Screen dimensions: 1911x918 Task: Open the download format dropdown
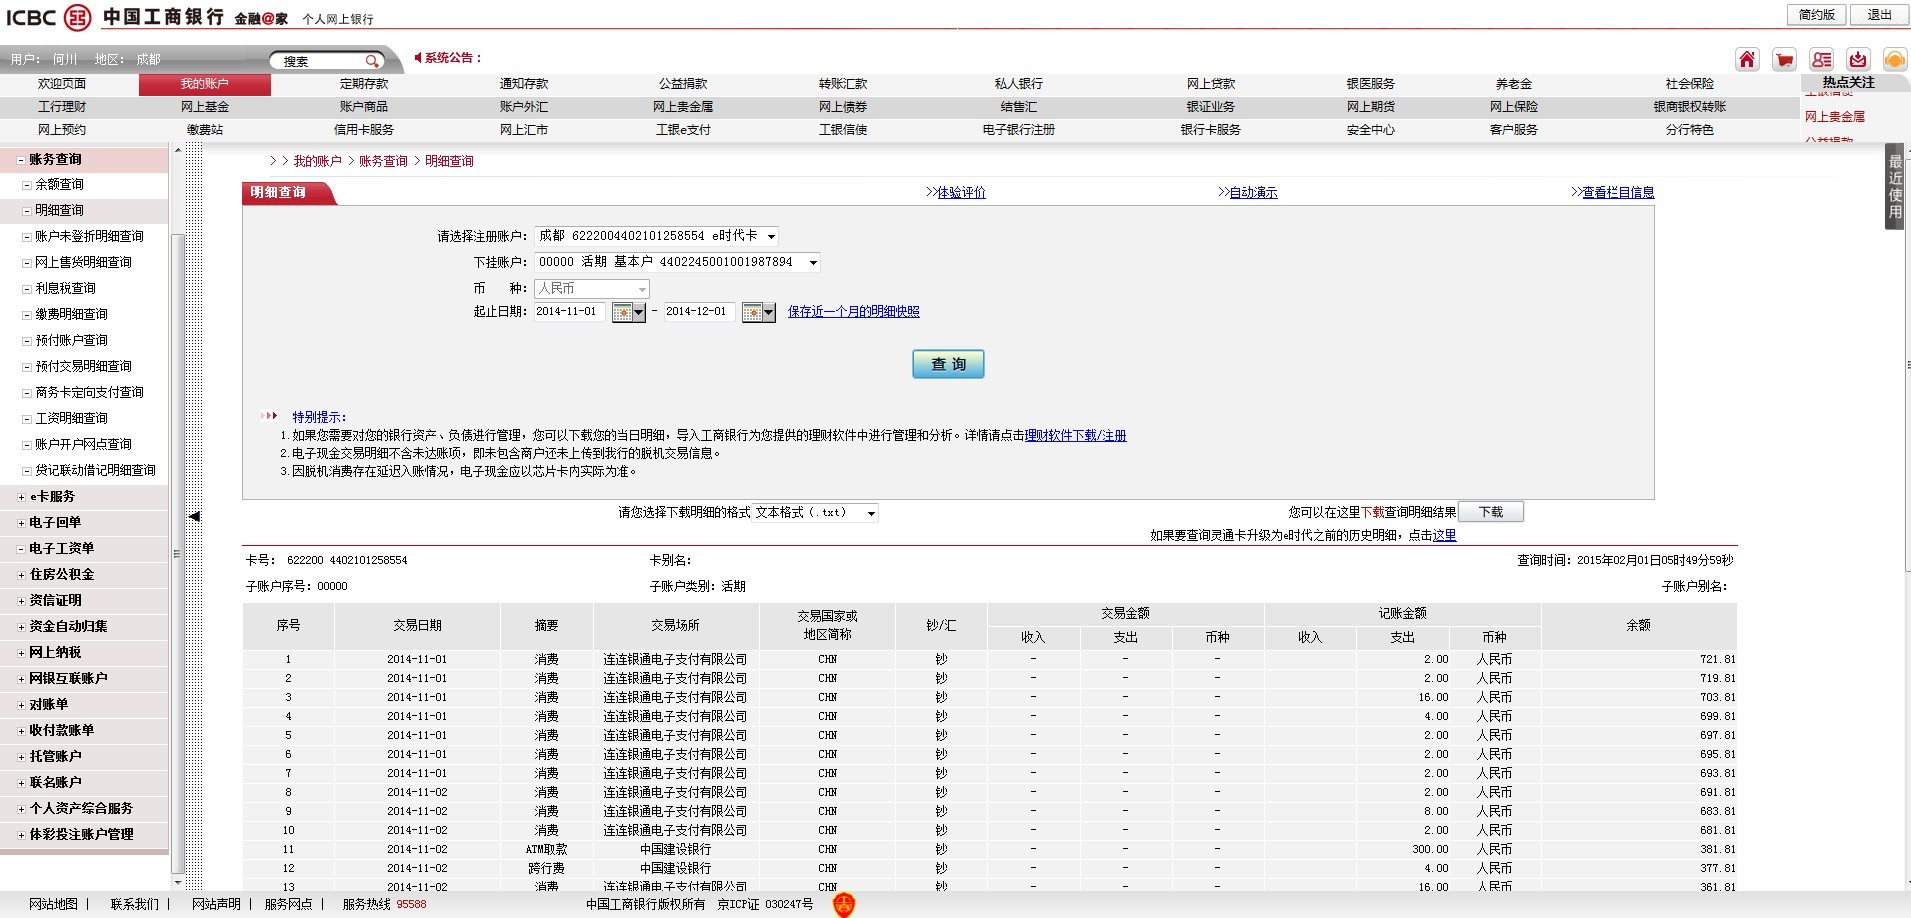871,514
